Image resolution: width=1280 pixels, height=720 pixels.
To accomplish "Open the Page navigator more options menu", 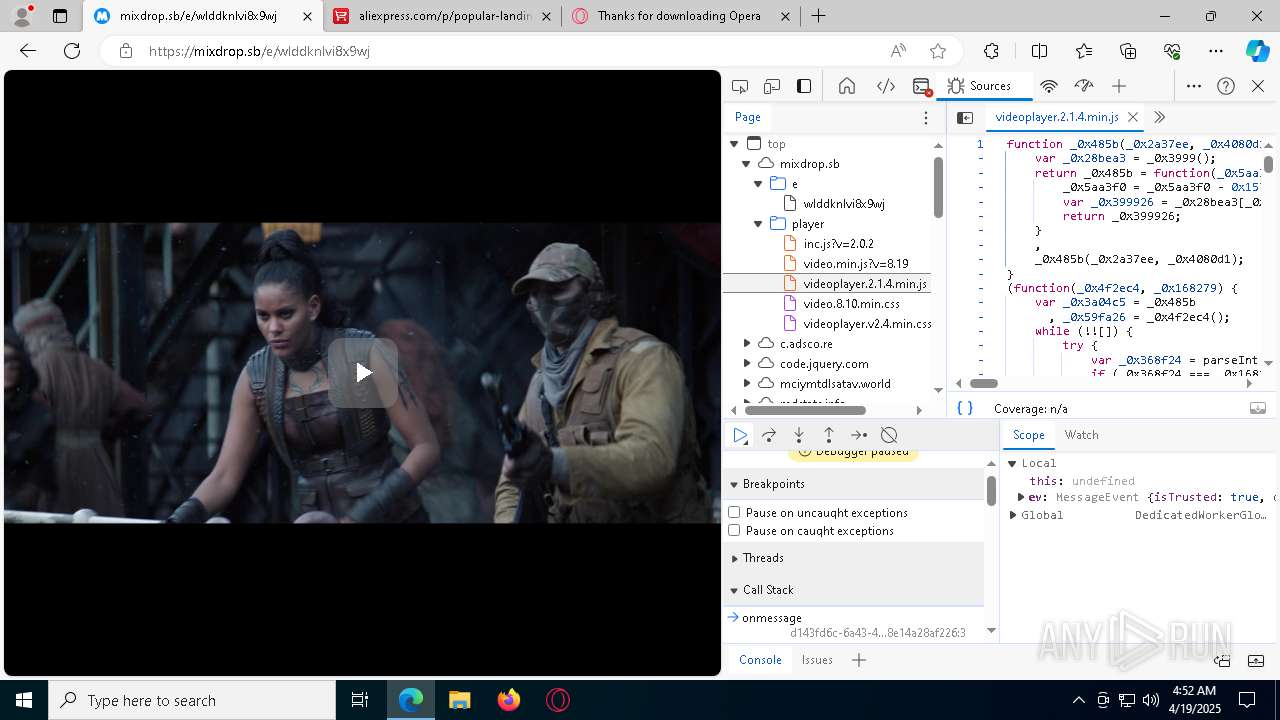I will 926,118.
